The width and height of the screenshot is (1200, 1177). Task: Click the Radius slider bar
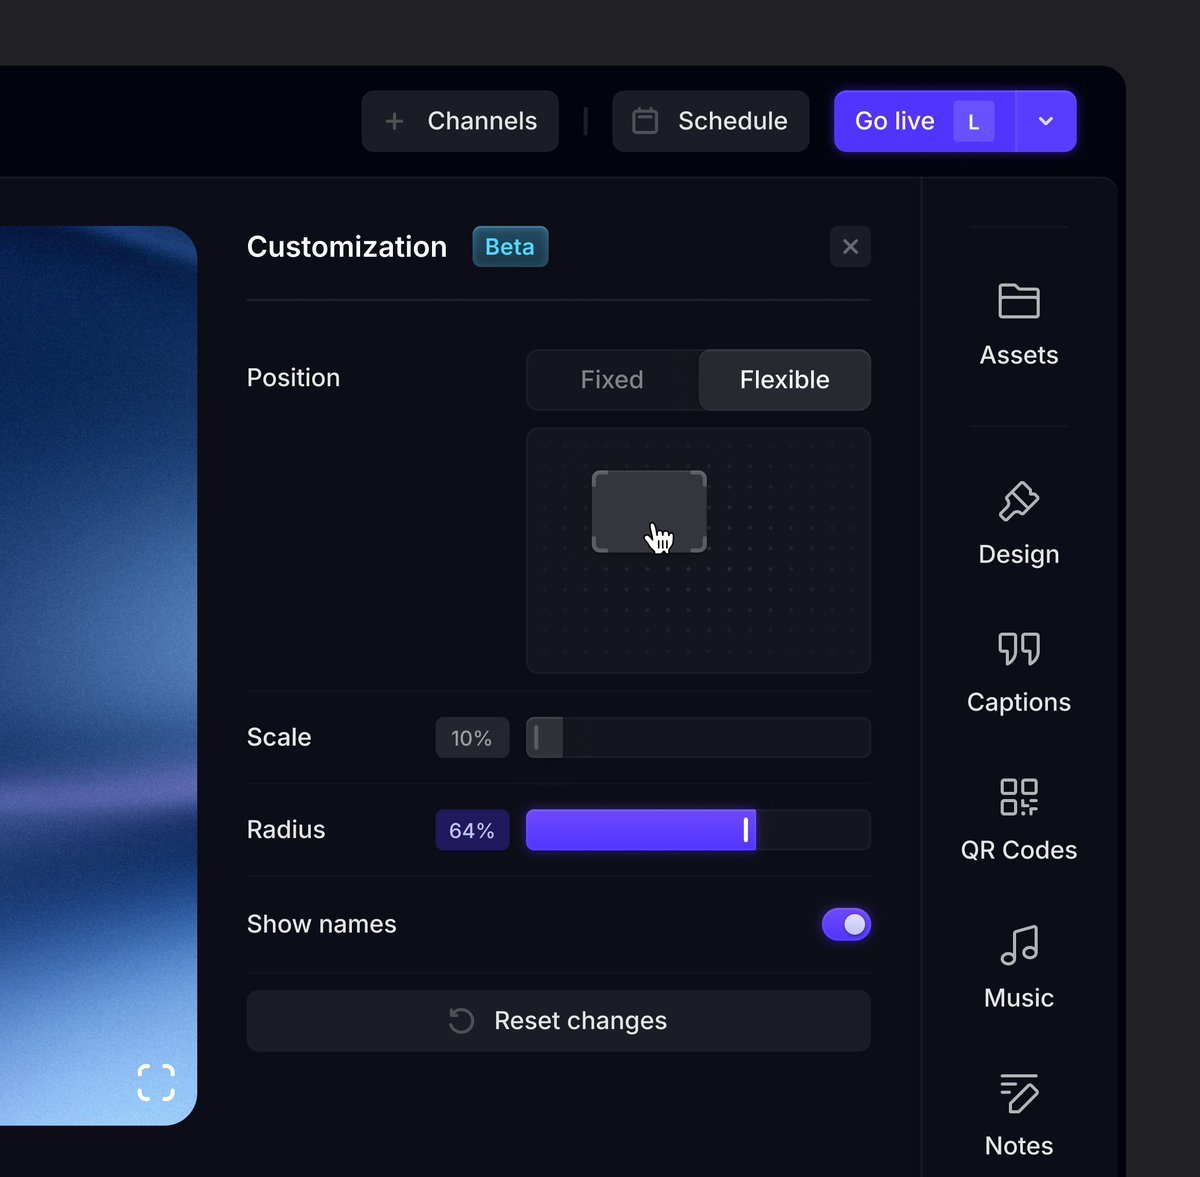coord(698,830)
